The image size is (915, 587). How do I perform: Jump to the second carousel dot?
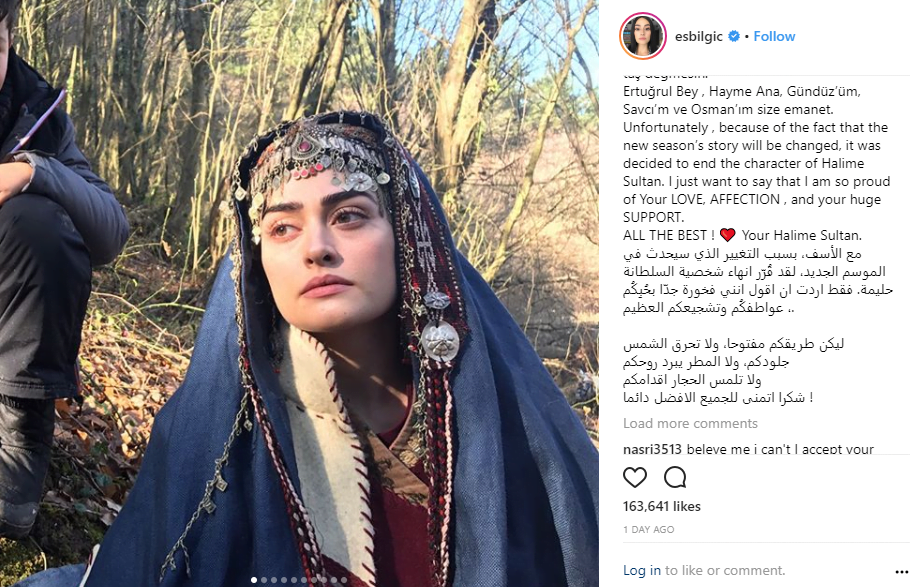tap(263, 579)
